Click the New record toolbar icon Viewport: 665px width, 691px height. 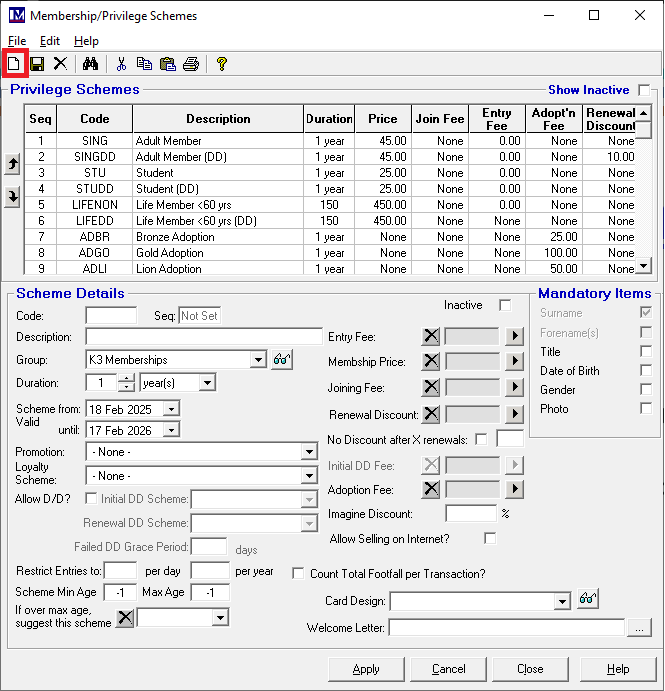15,64
